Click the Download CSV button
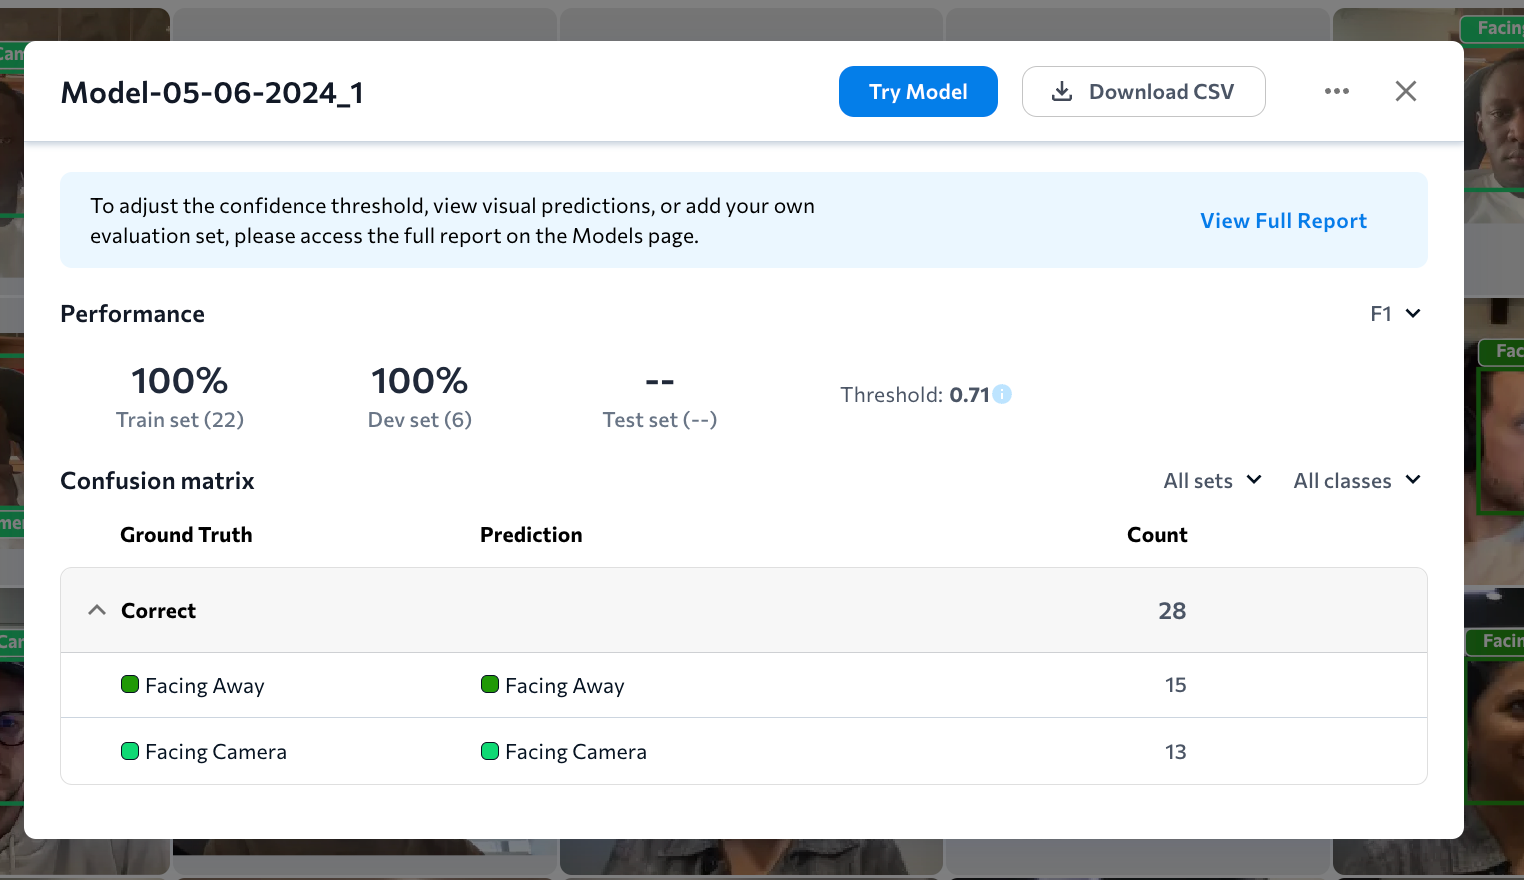The height and width of the screenshot is (880, 1524). tap(1143, 92)
